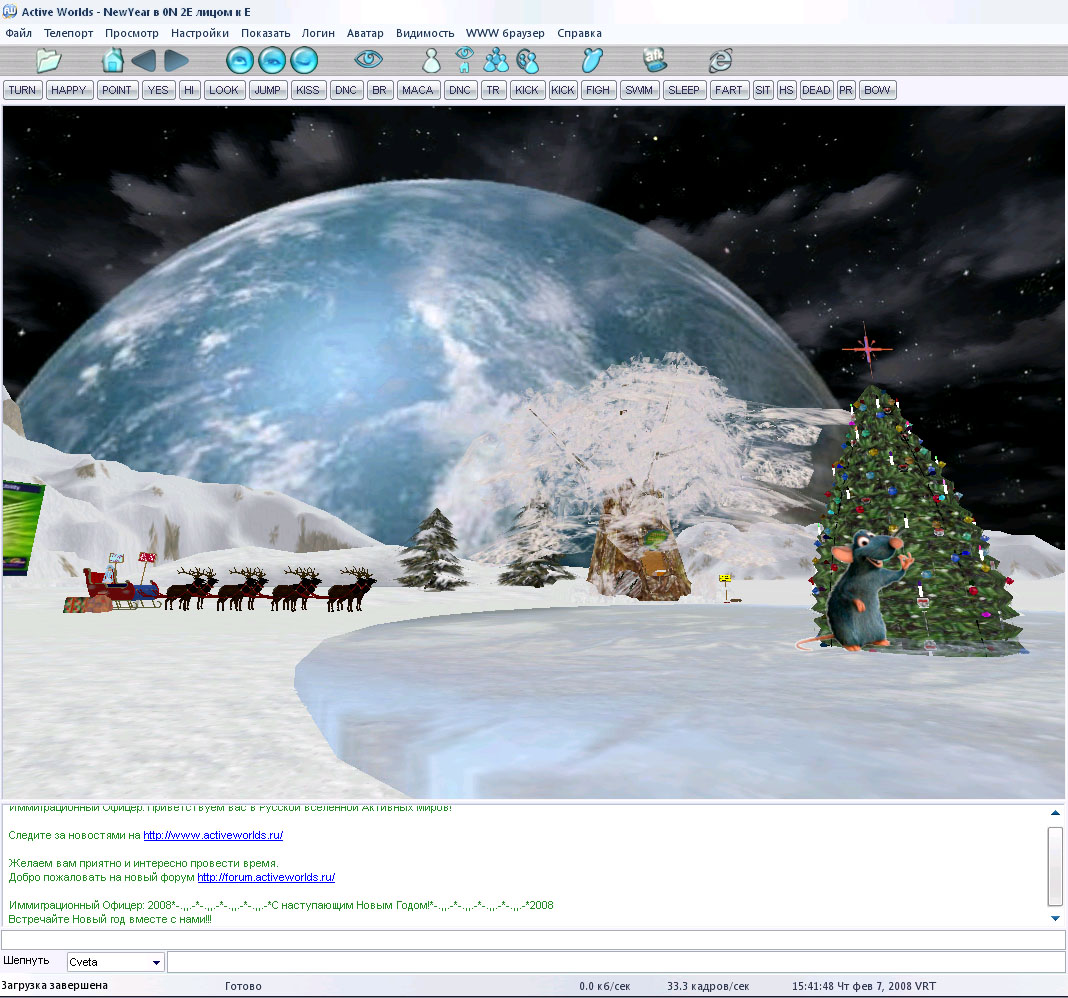Image resolution: width=1068 pixels, height=998 pixels.
Task: Trigger the POINT gesture button
Action: pos(117,90)
